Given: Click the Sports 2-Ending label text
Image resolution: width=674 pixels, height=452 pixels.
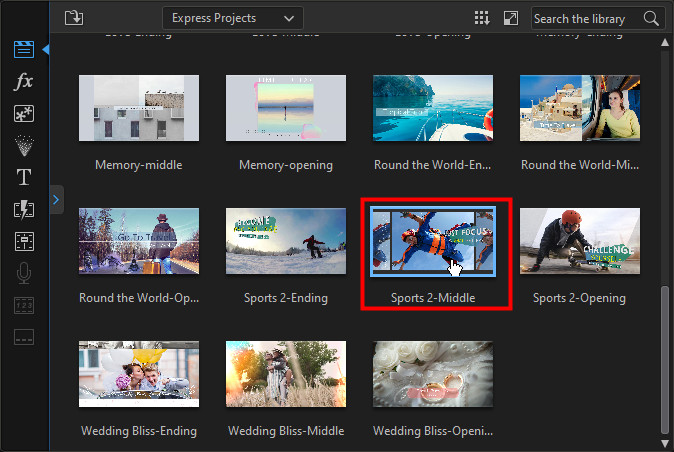Looking at the screenshot, I should coord(286,298).
